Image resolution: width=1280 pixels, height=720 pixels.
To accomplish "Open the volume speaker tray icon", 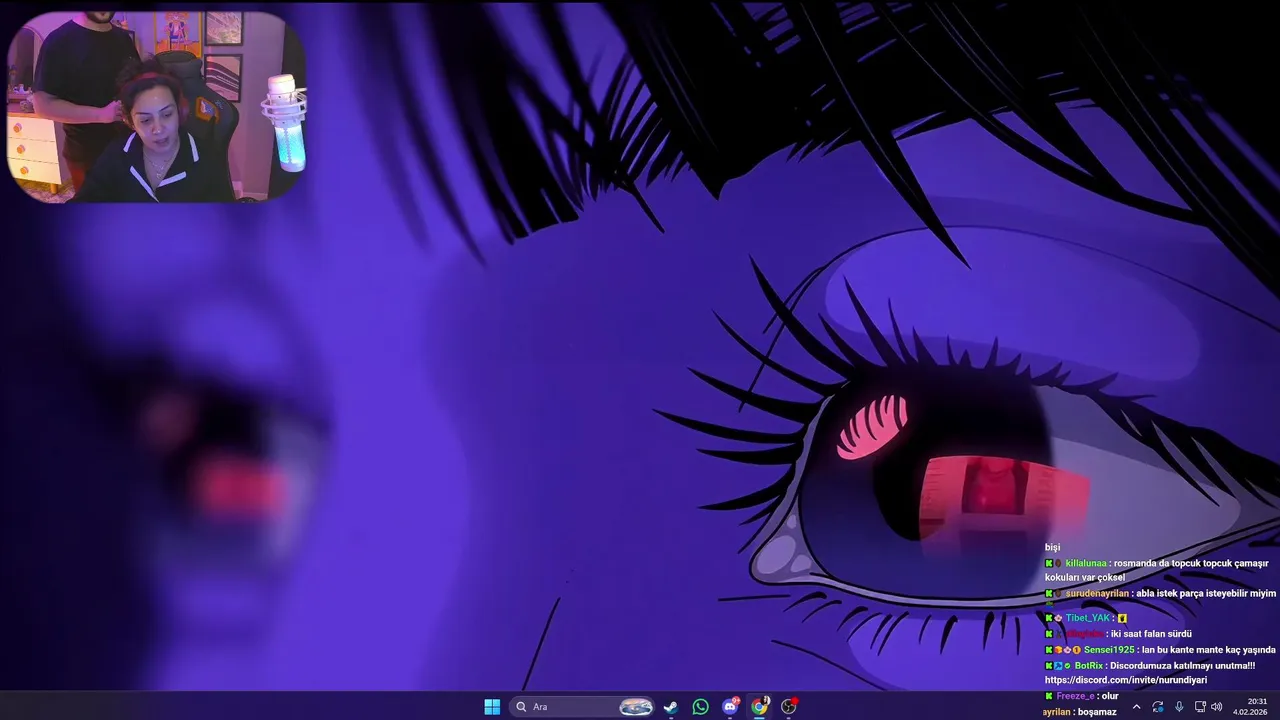I will tap(1217, 706).
